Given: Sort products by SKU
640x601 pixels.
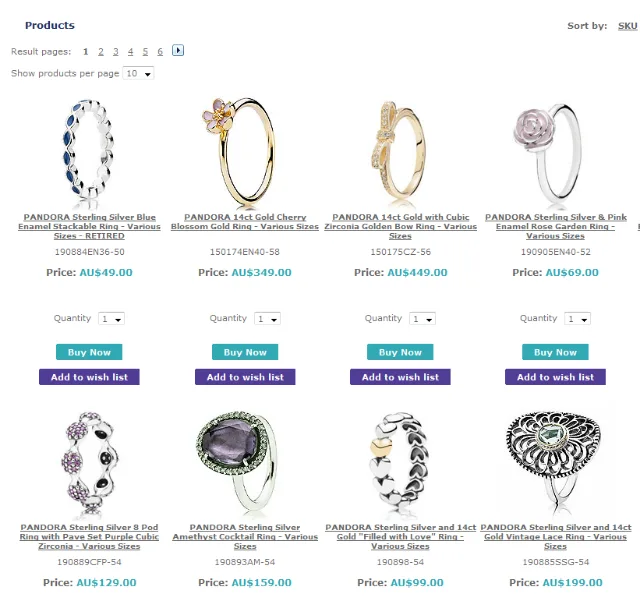Looking at the screenshot, I should point(627,26).
